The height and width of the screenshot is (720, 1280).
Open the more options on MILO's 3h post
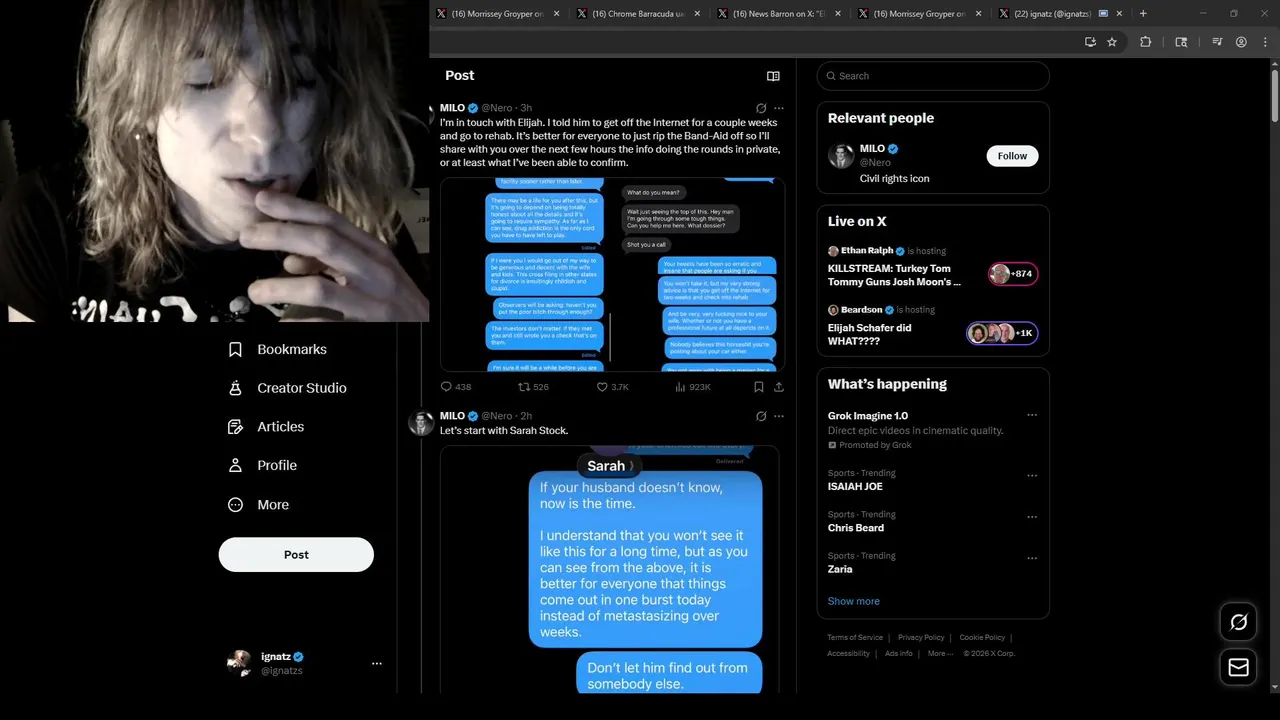[779, 108]
